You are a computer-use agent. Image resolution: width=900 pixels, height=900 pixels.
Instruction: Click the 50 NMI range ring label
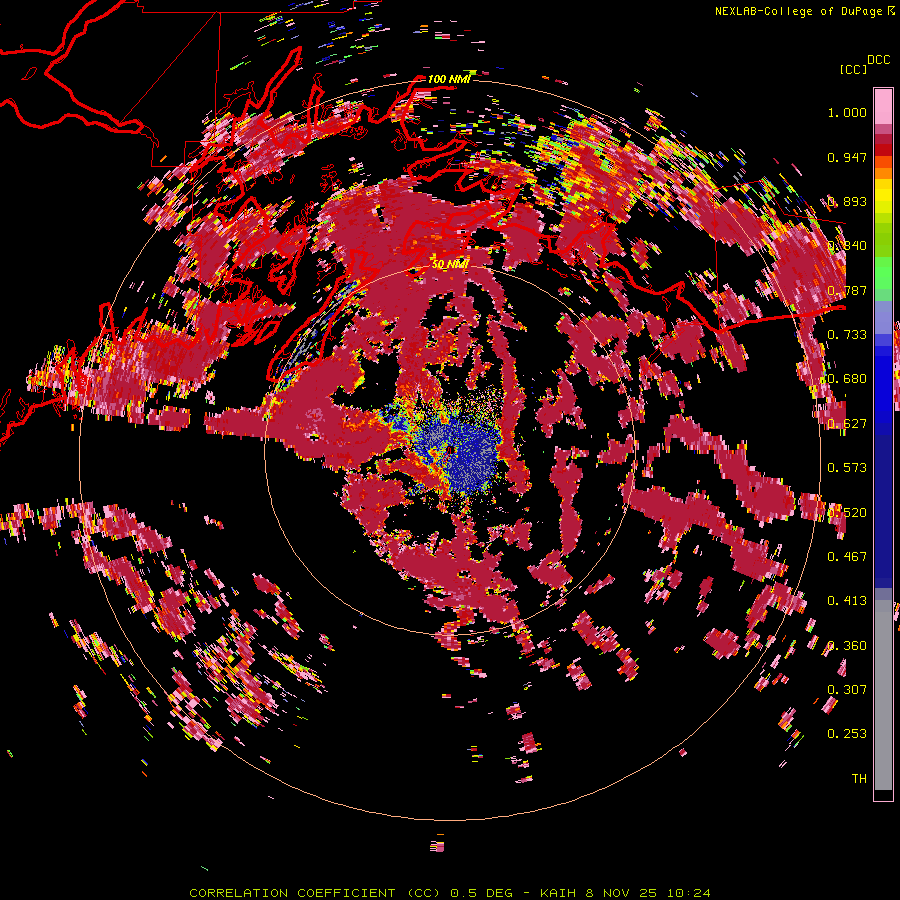(x=450, y=263)
